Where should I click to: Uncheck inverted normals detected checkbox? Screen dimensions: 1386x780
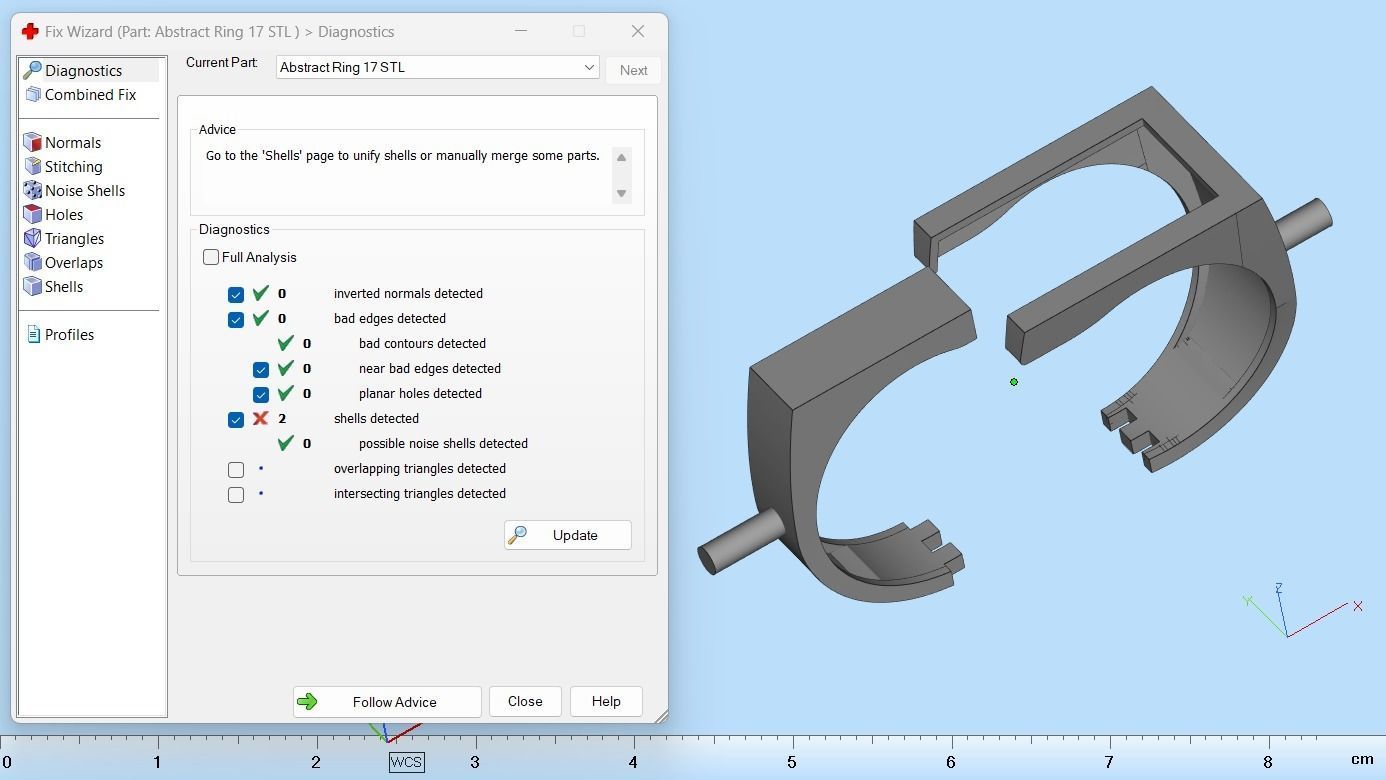236,294
